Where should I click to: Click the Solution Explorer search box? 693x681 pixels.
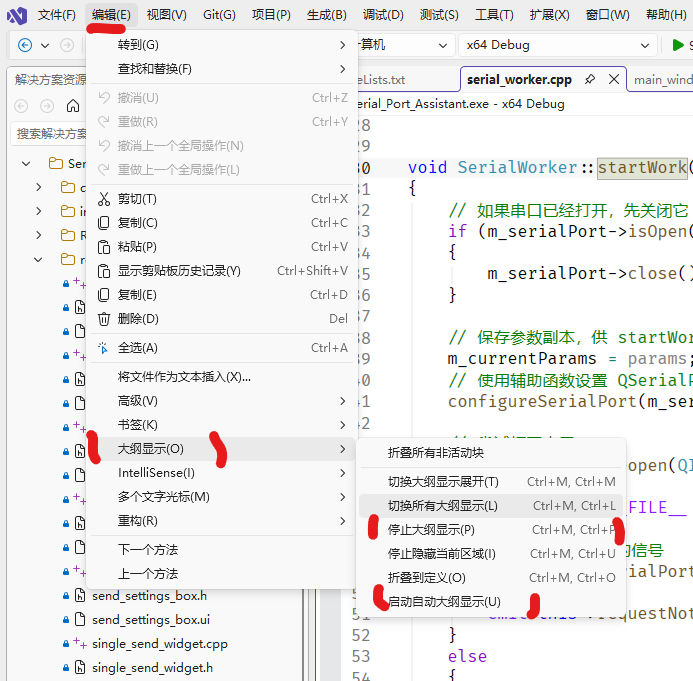coord(50,133)
